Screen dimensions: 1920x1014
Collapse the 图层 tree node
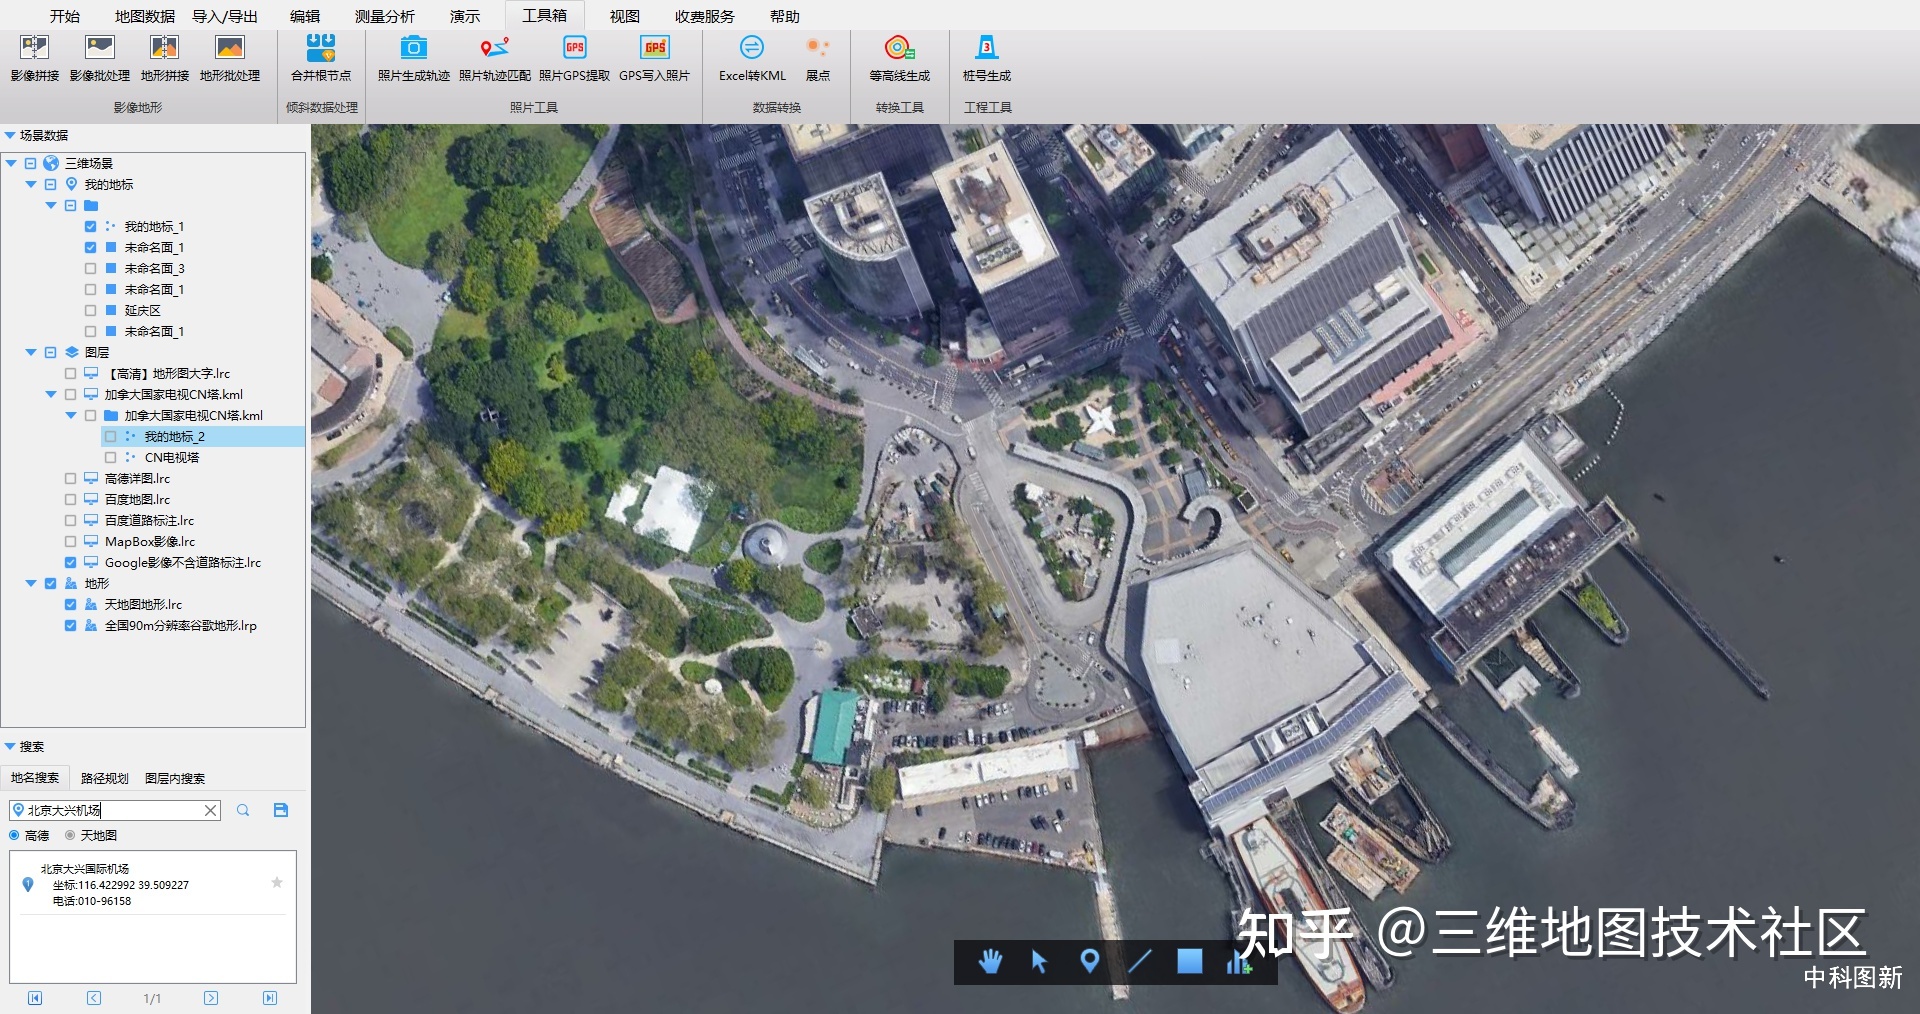click(31, 353)
